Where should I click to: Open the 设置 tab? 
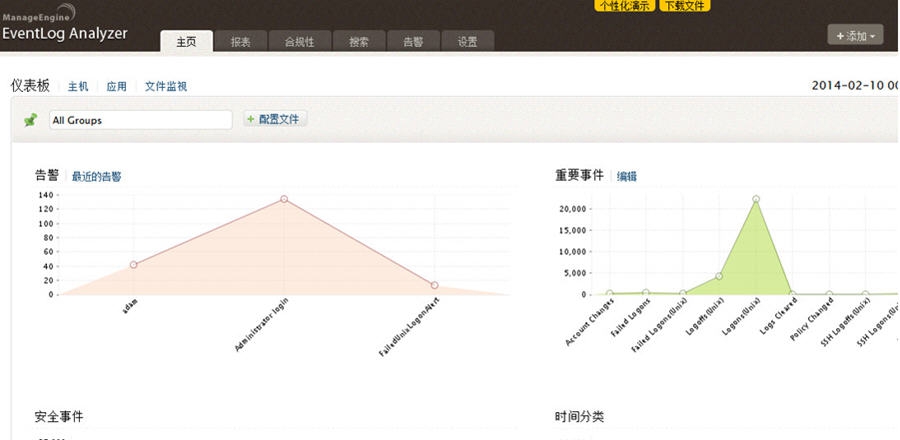coord(468,42)
